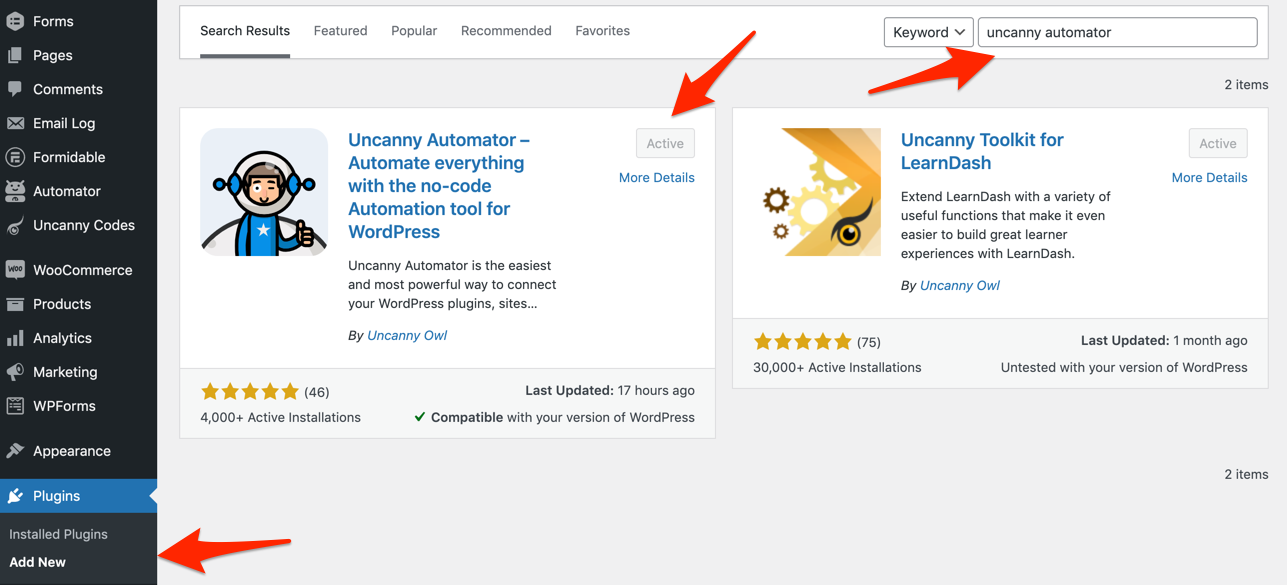Click the search plugins input field
This screenshot has width=1287, height=585.
pos(1116,32)
